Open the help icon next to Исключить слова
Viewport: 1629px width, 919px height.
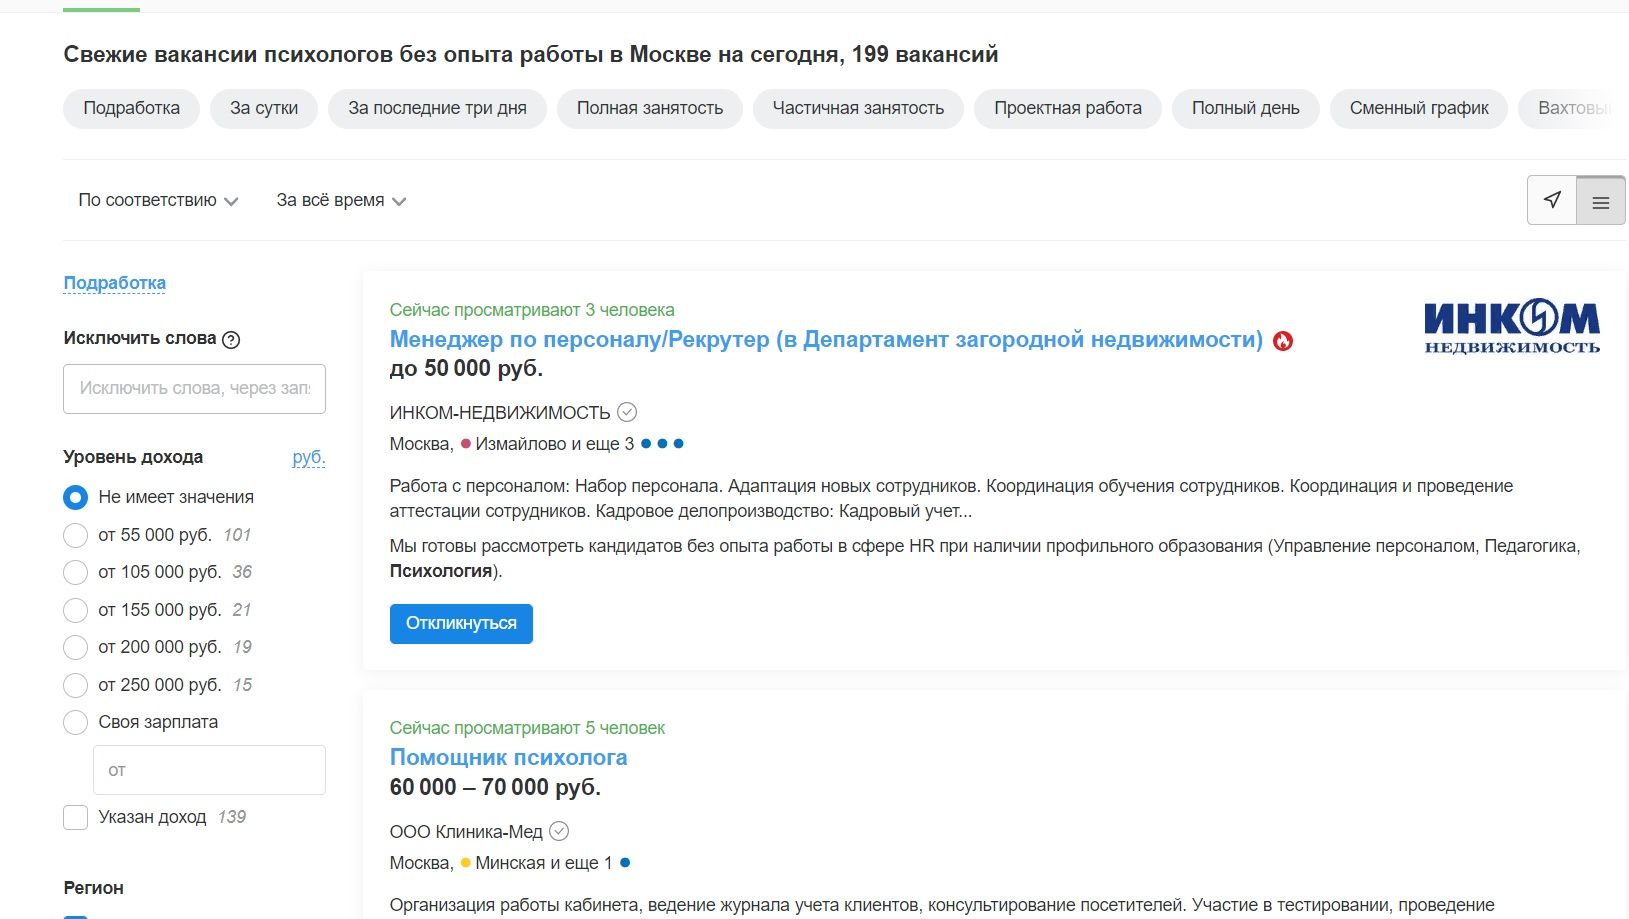231,339
